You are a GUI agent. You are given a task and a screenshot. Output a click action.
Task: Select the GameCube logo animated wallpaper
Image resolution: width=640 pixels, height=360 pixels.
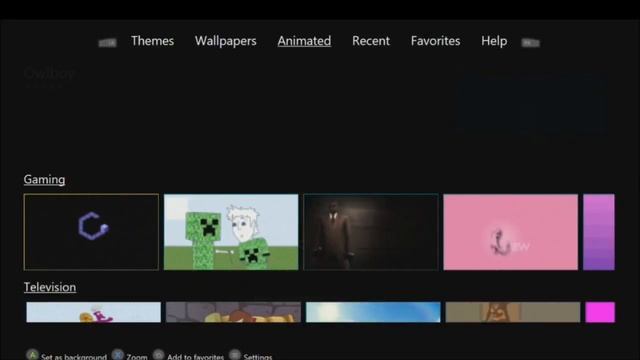[91, 232]
